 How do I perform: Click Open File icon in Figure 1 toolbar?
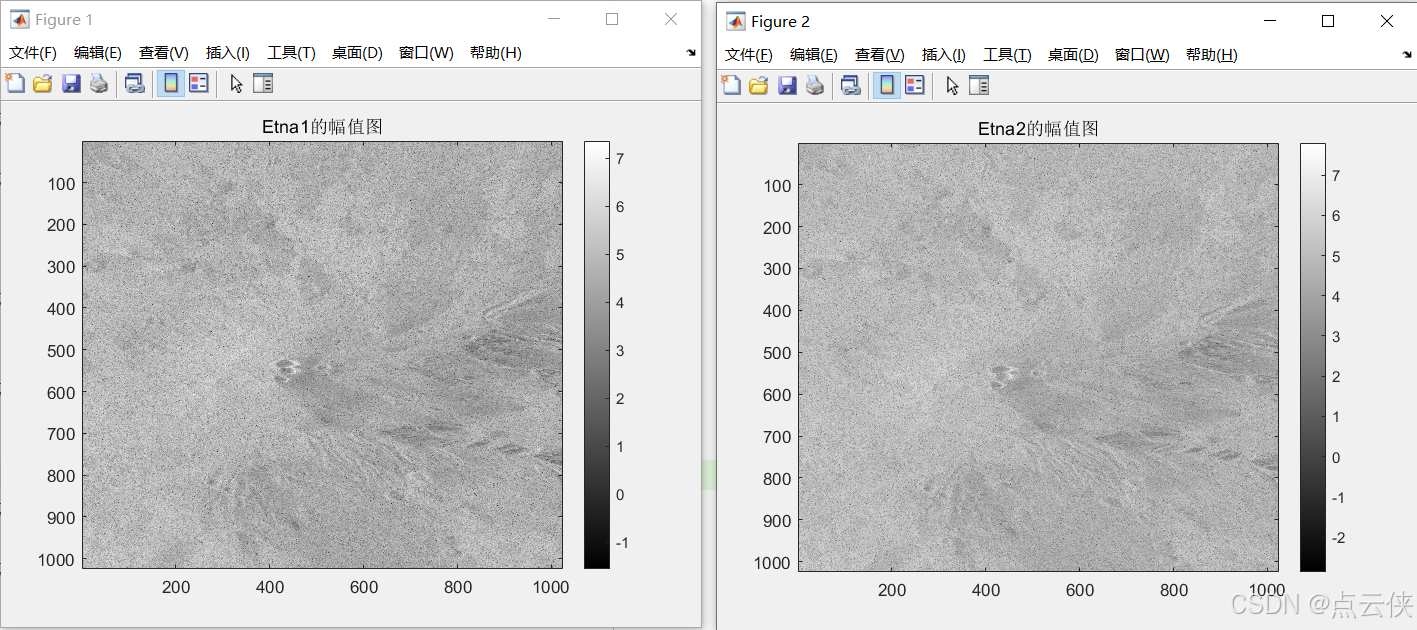point(42,84)
